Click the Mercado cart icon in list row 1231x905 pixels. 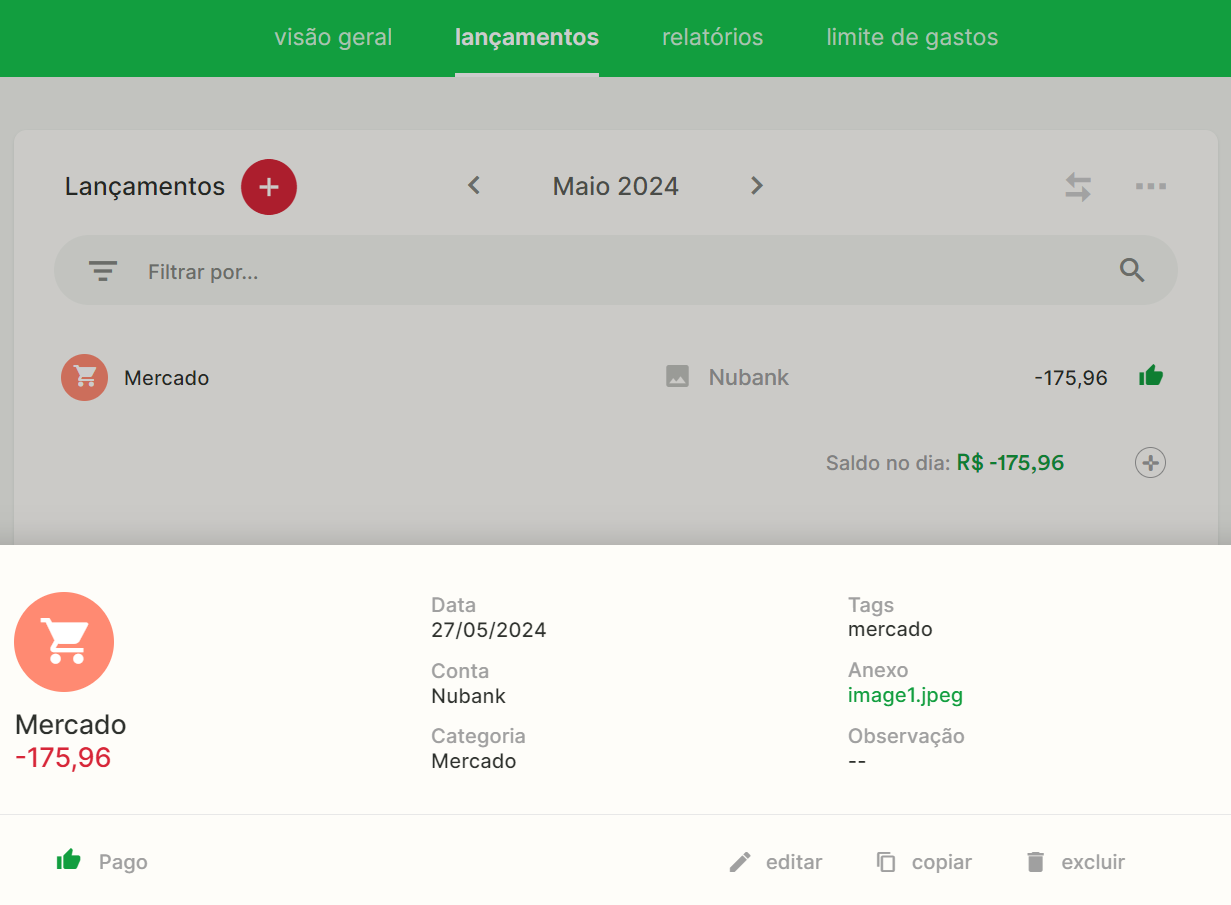pyautogui.click(x=84, y=377)
